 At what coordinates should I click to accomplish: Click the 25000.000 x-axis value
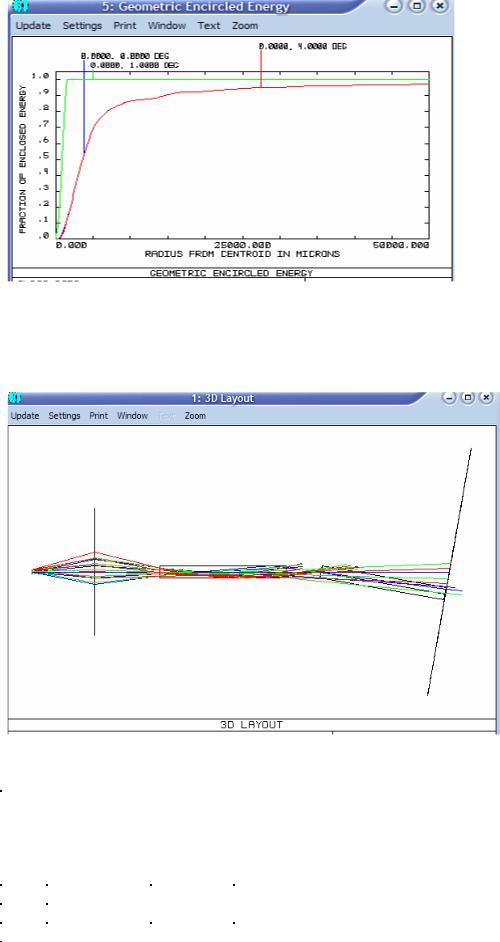tap(242, 245)
